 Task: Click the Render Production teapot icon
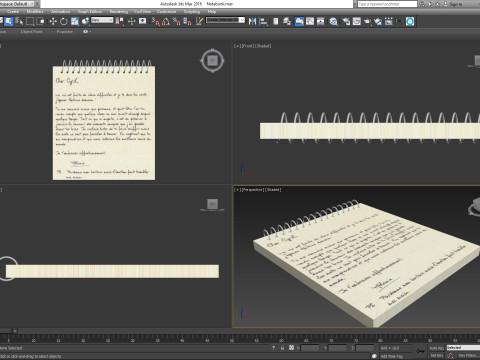pyautogui.click(x=367, y=22)
